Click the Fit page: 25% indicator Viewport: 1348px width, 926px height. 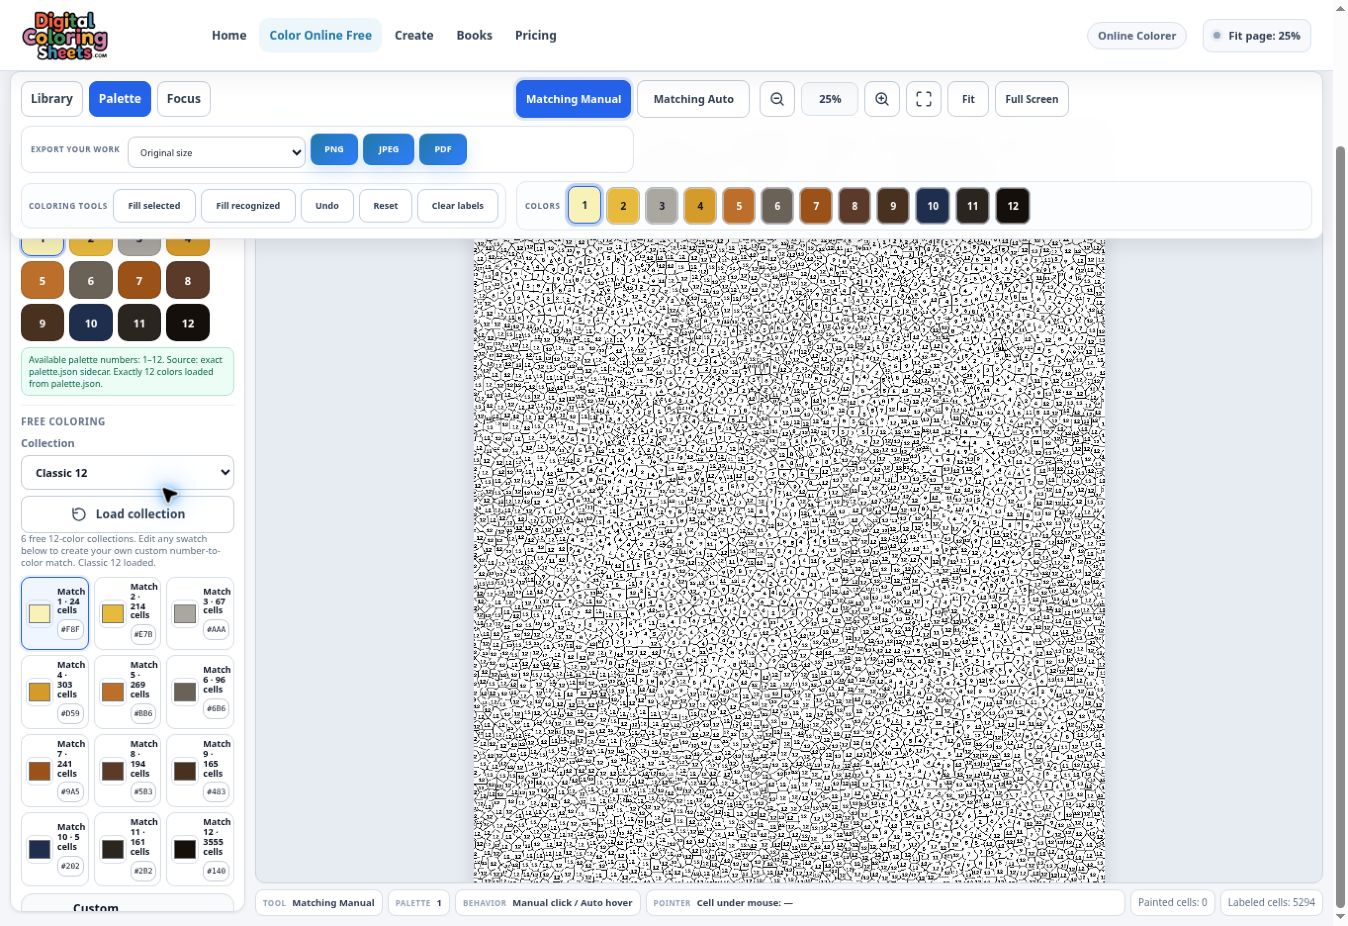[1257, 36]
